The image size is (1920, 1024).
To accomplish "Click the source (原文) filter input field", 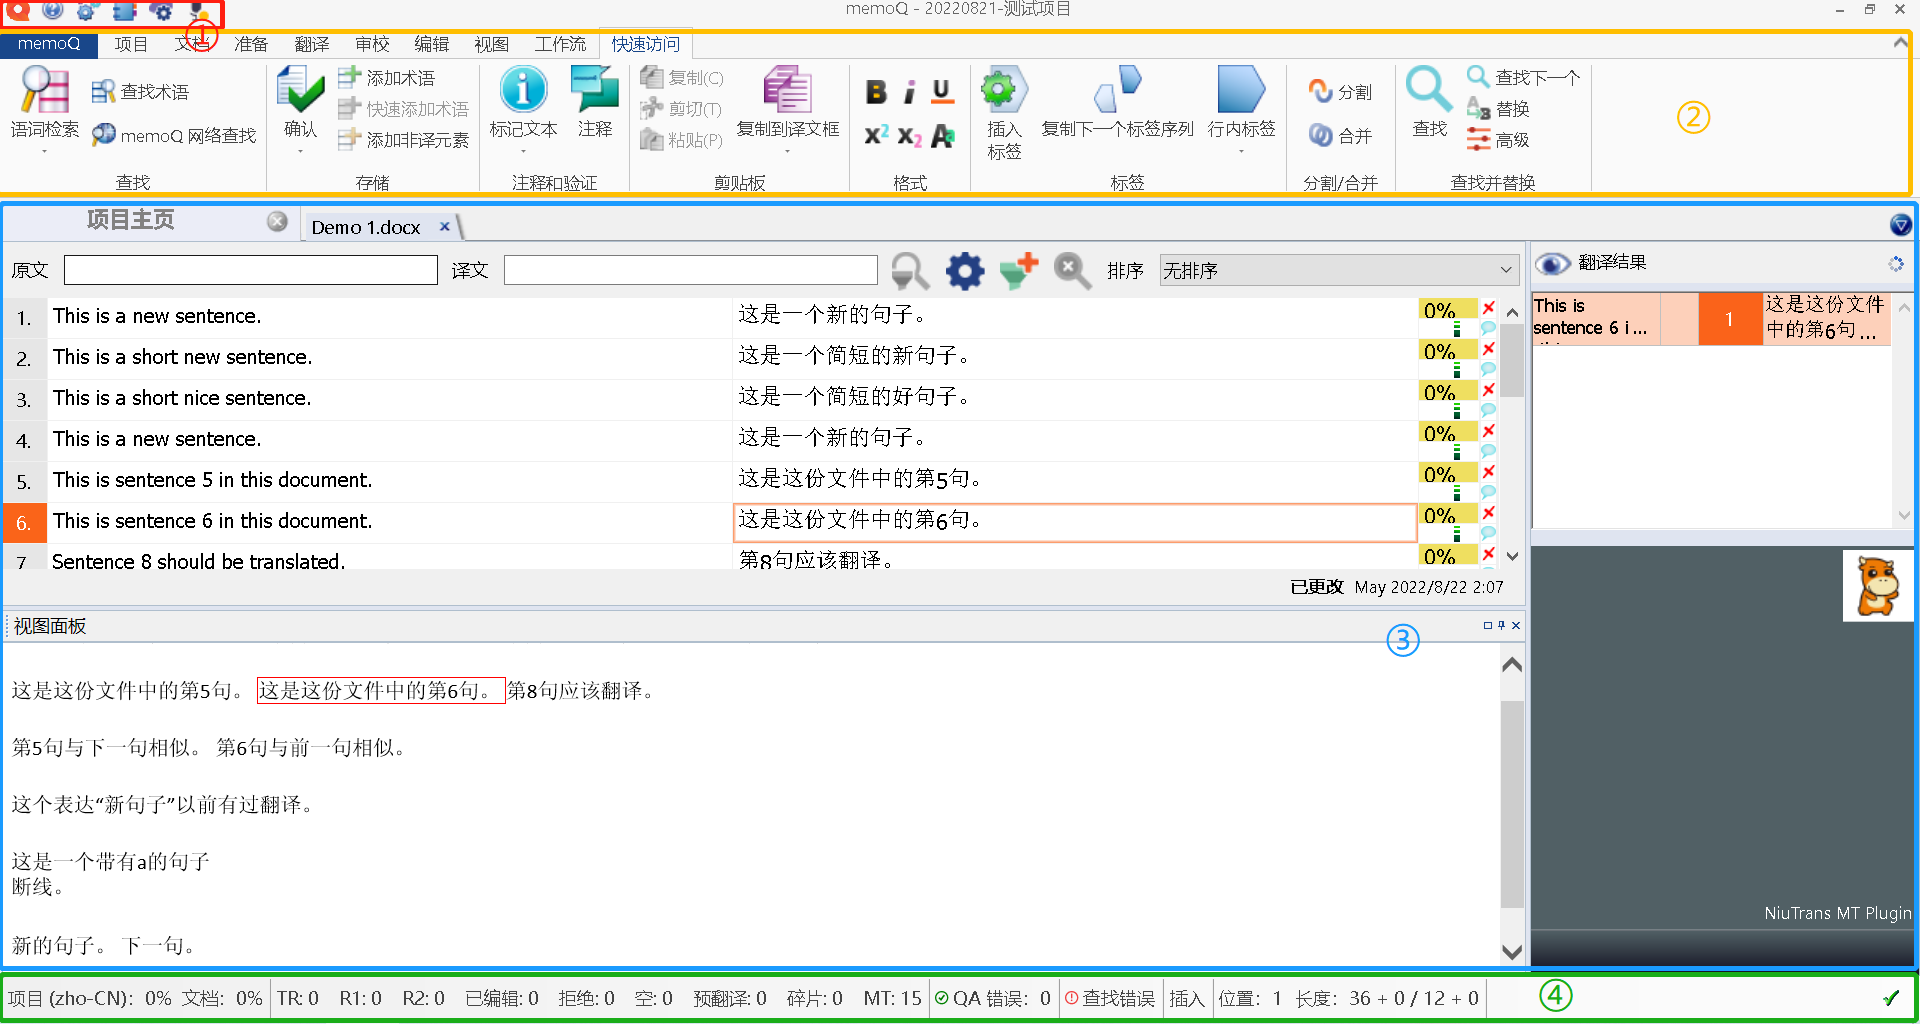I will point(251,270).
